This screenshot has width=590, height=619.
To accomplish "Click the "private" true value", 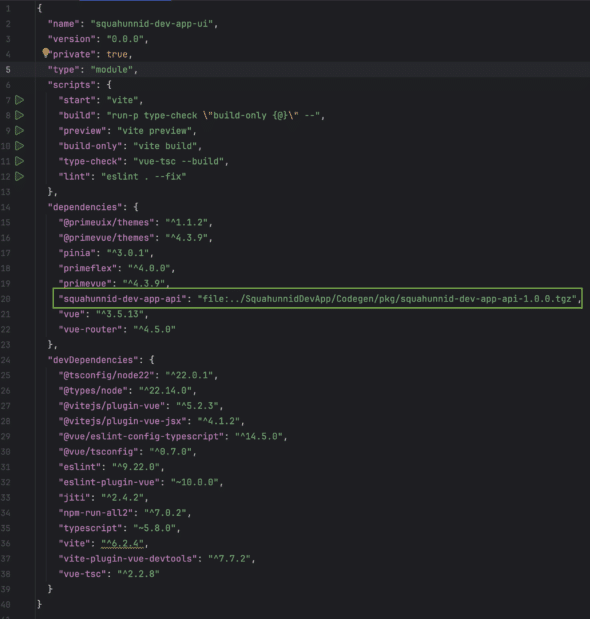I will 117,54.
